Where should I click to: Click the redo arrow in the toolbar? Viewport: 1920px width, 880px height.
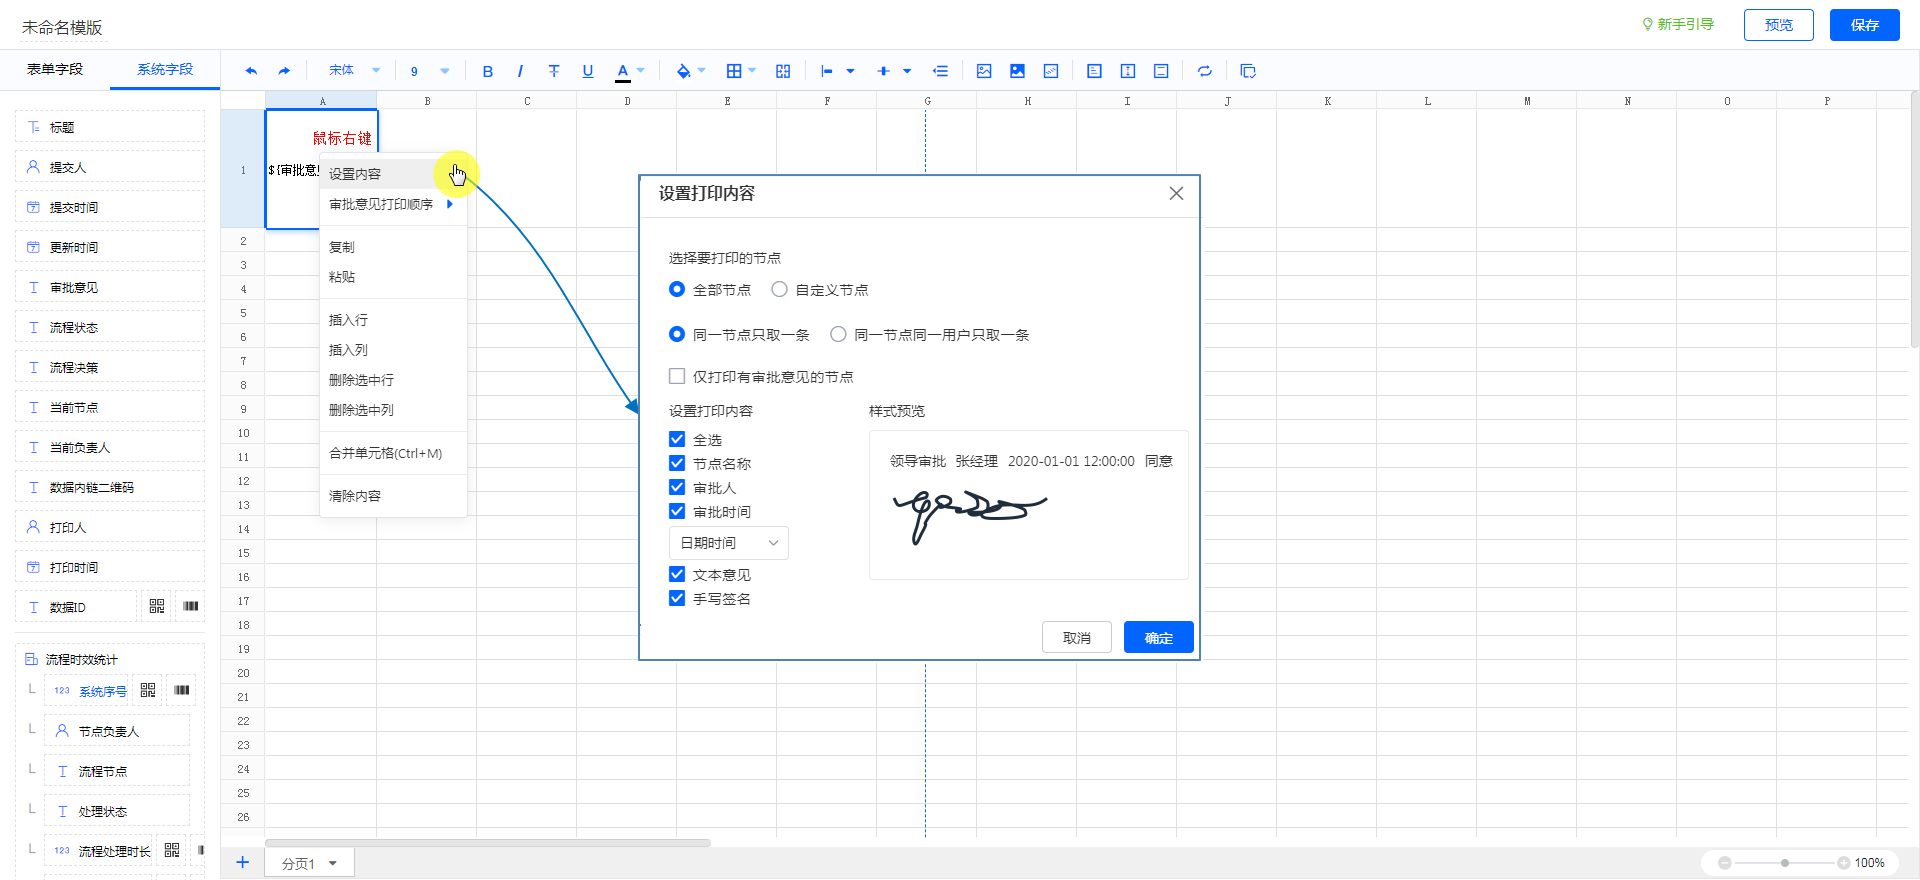[284, 71]
